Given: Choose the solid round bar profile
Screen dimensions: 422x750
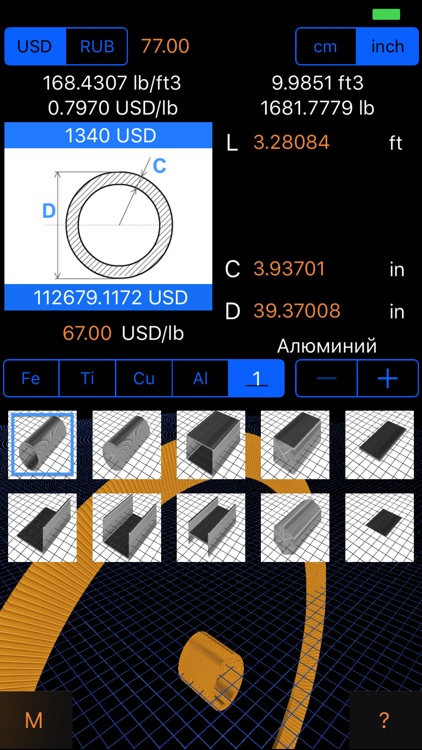Looking at the screenshot, I should [x=127, y=445].
